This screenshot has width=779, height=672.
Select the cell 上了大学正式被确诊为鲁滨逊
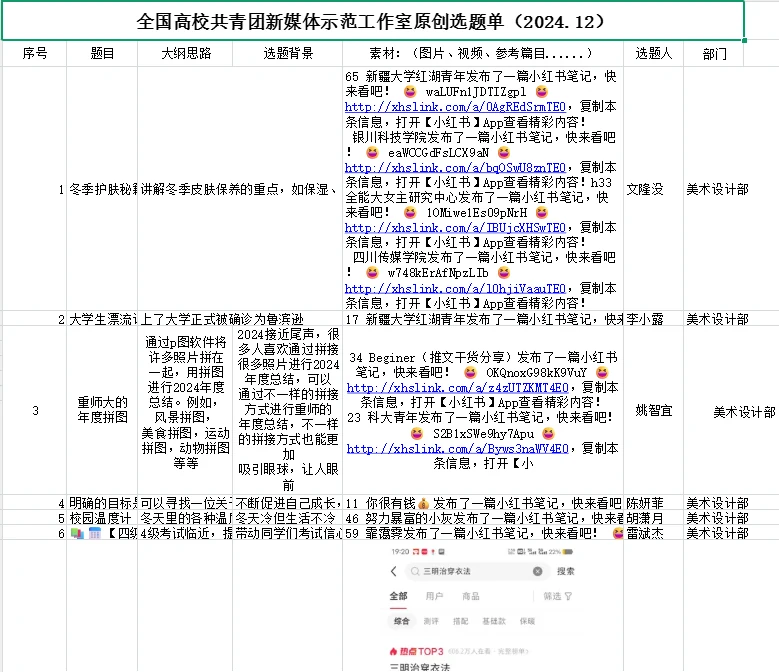pos(222,319)
